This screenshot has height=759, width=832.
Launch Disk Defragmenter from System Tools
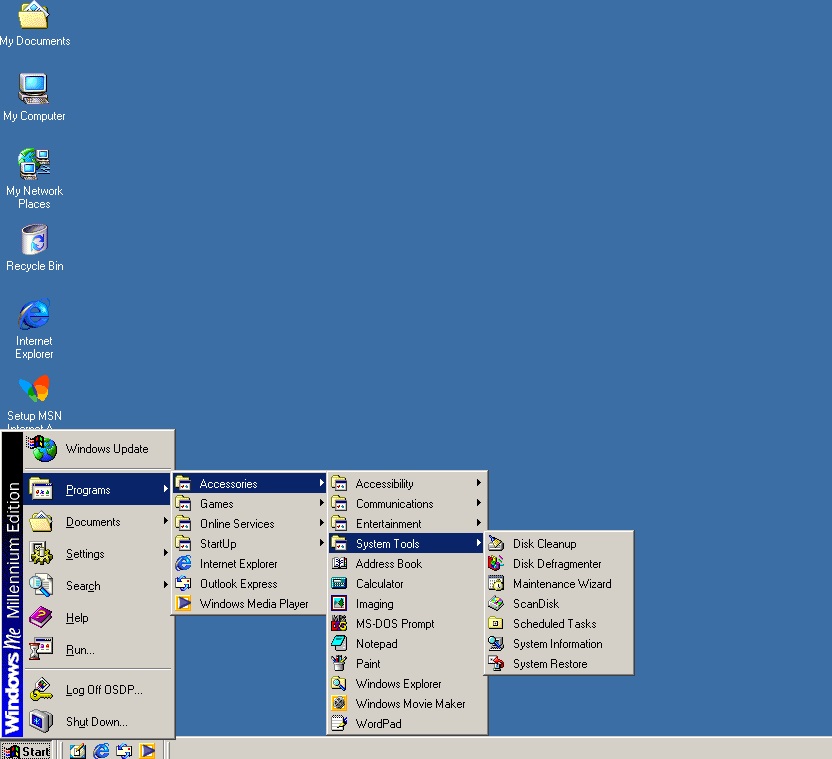557,564
